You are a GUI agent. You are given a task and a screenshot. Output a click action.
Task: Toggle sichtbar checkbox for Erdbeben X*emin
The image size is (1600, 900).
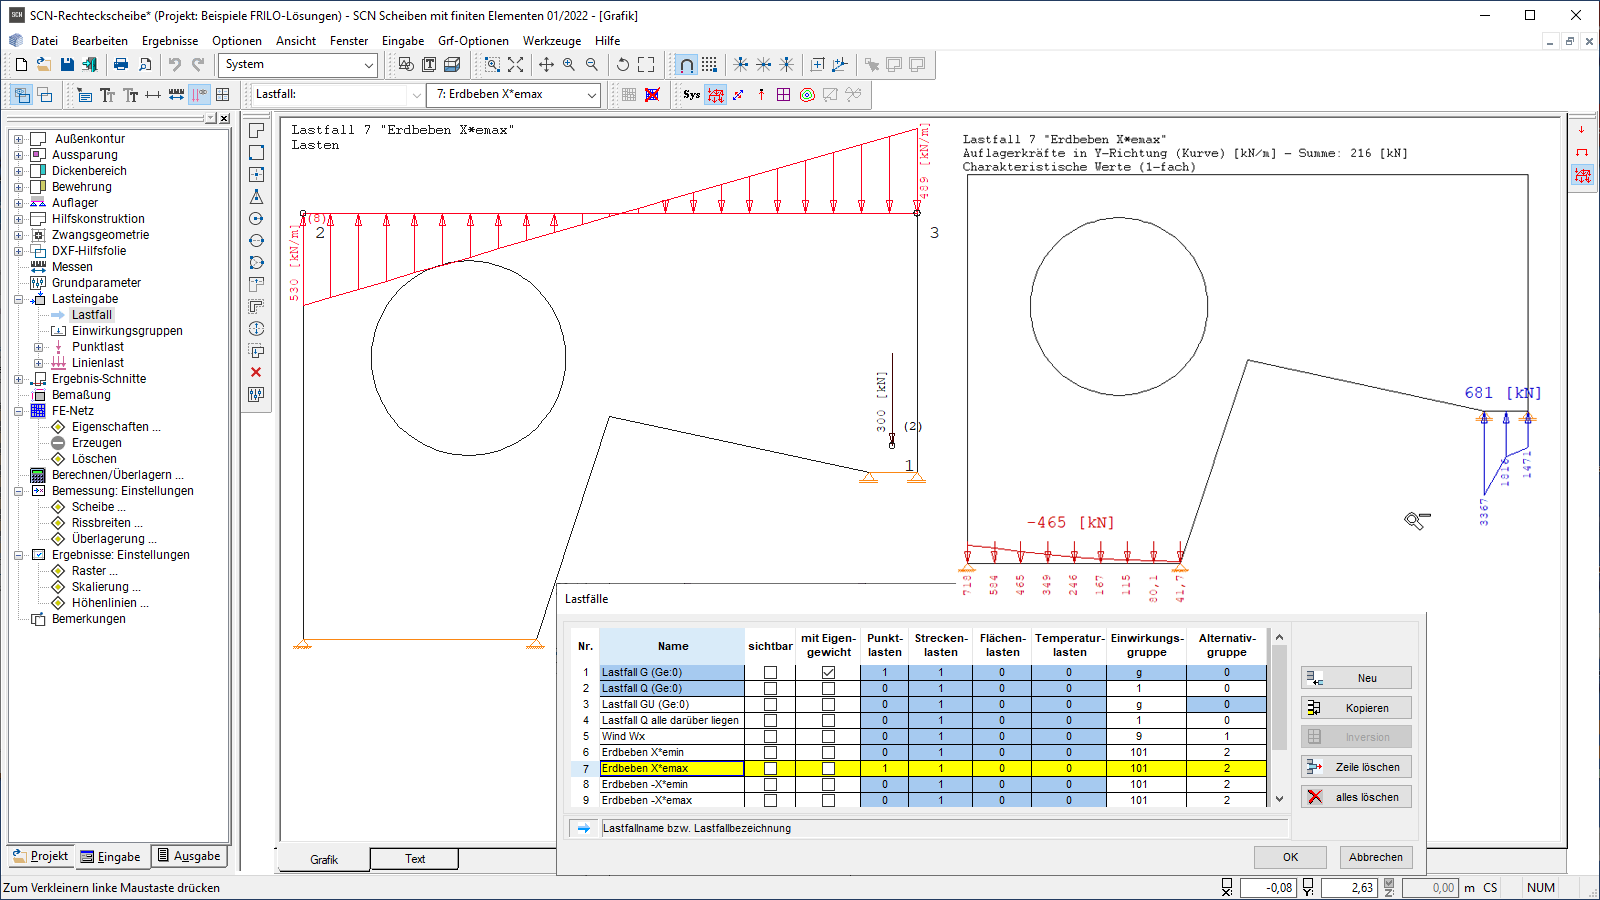[770, 753]
